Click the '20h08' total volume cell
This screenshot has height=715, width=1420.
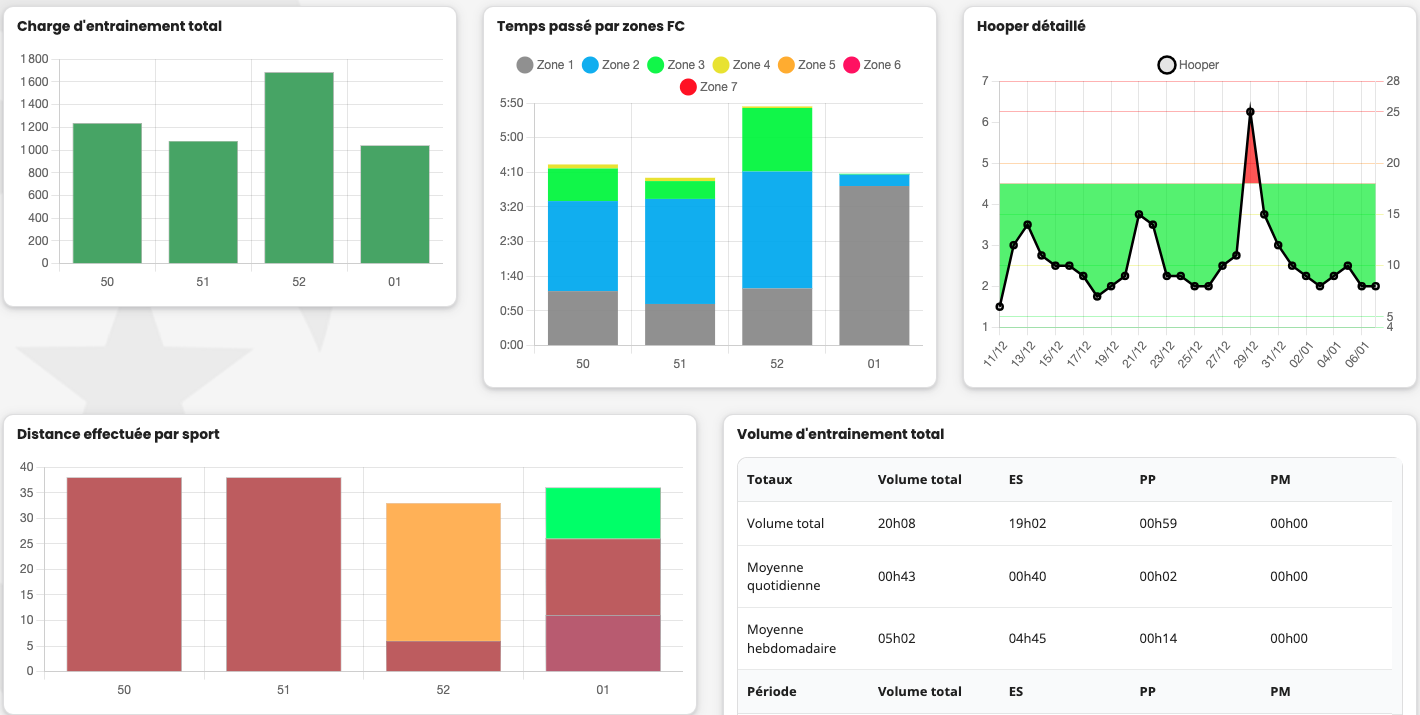pos(896,524)
